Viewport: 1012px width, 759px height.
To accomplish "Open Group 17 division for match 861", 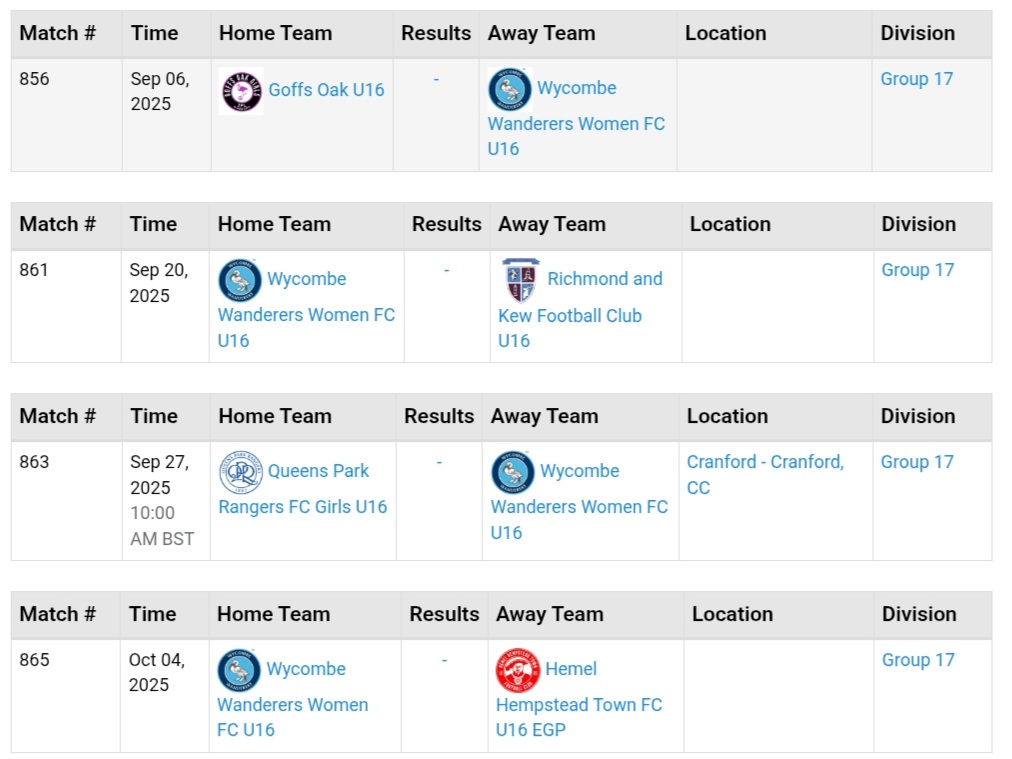I will [x=917, y=270].
